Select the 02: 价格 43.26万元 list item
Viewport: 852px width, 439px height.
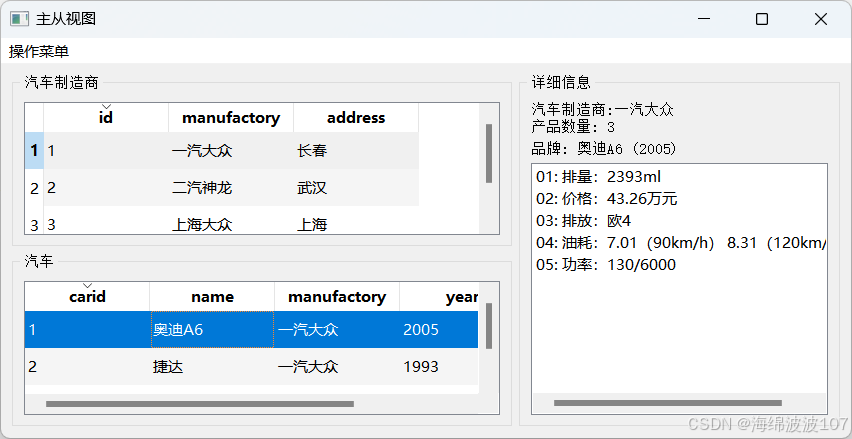679,199
